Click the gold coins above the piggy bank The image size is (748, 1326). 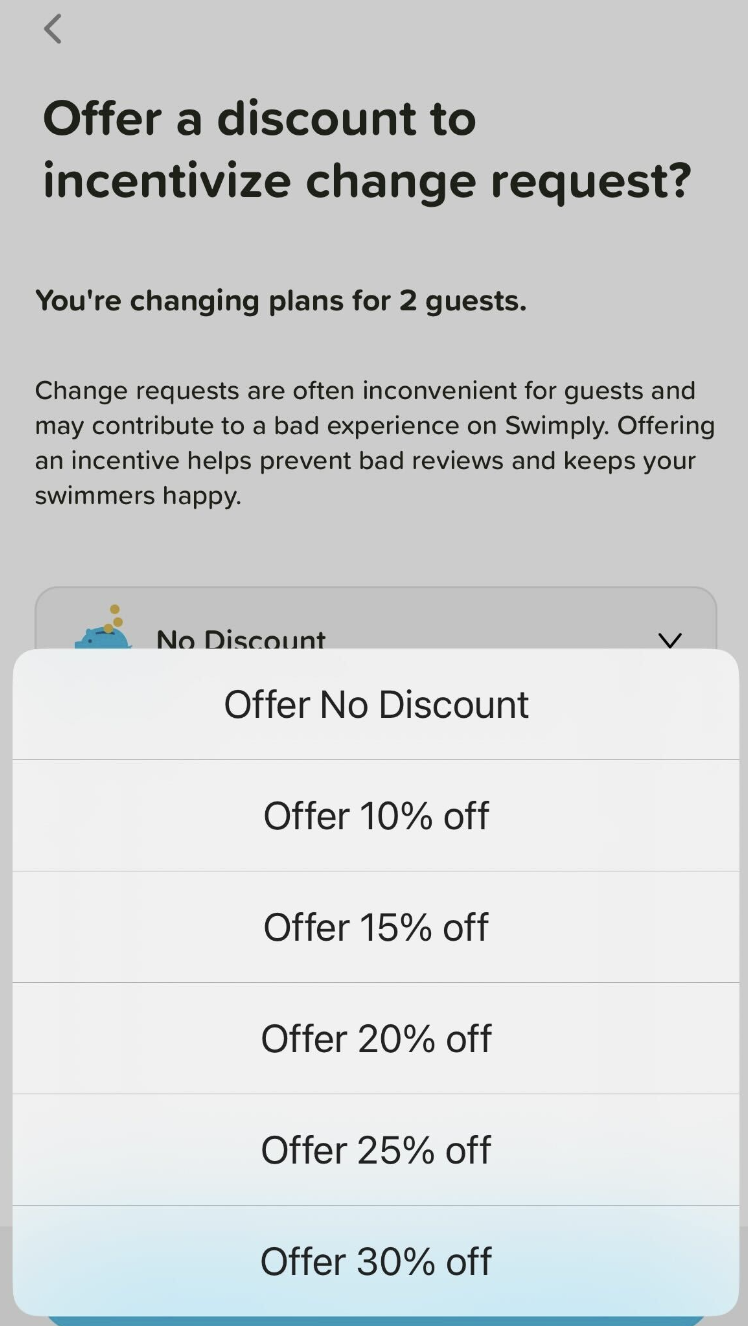[x=116, y=616]
